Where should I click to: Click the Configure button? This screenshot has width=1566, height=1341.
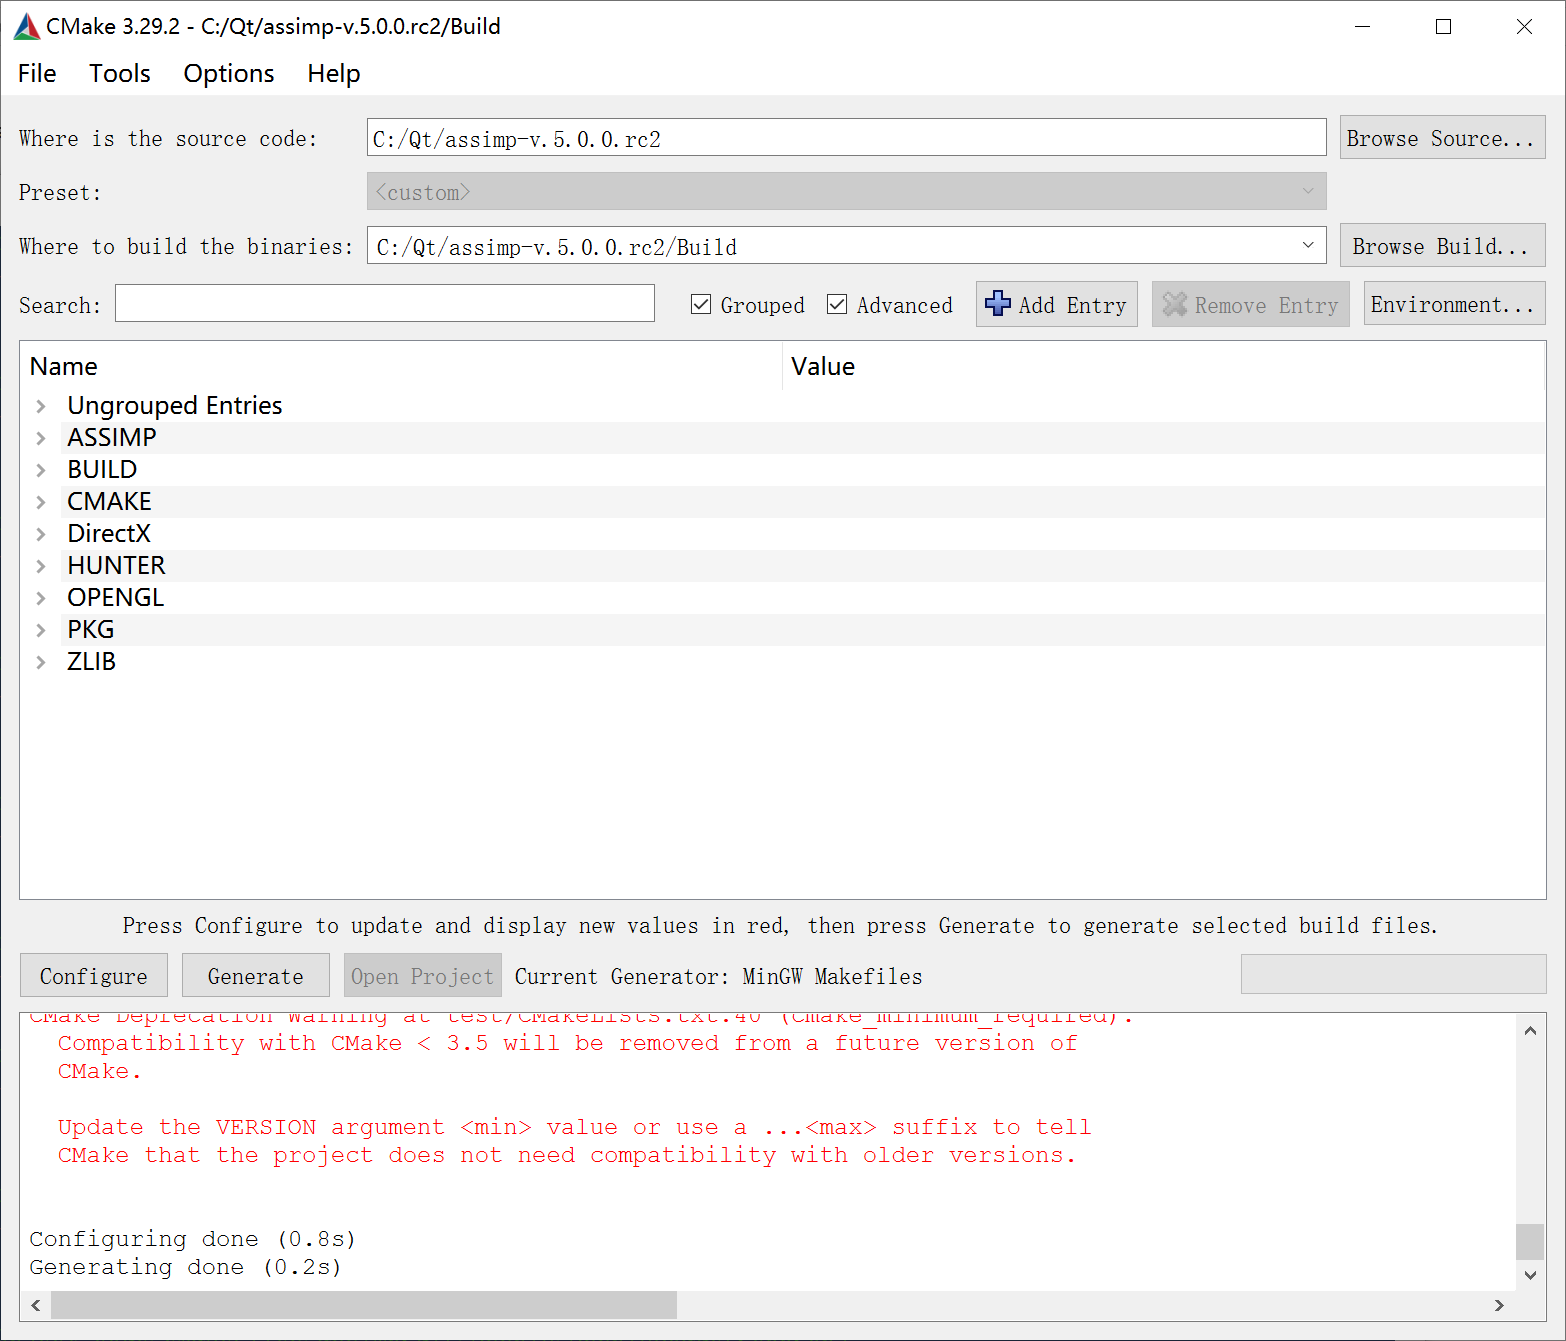pyautogui.click(x=94, y=976)
